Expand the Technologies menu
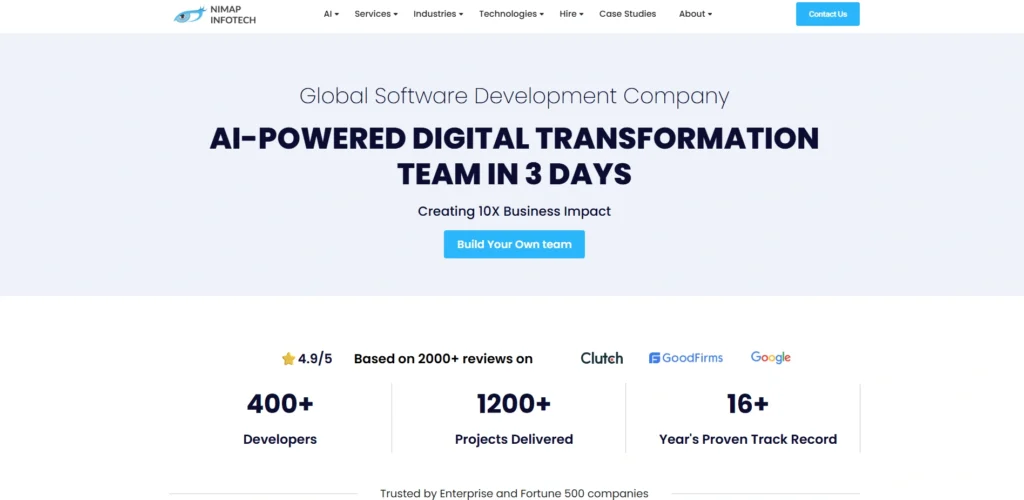Image resolution: width=1024 pixels, height=500 pixels. pyautogui.click(x=511, y=14)
